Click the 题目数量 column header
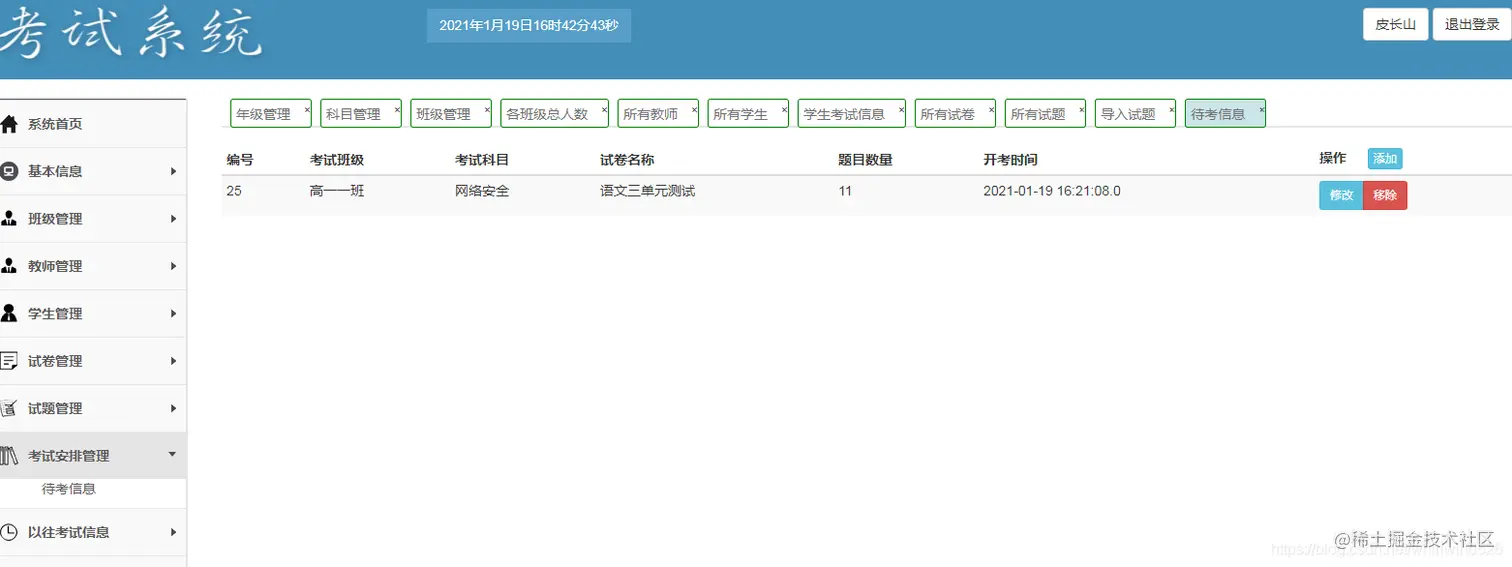The height and width of the screenshot is (567, 1512). [865, 159]
